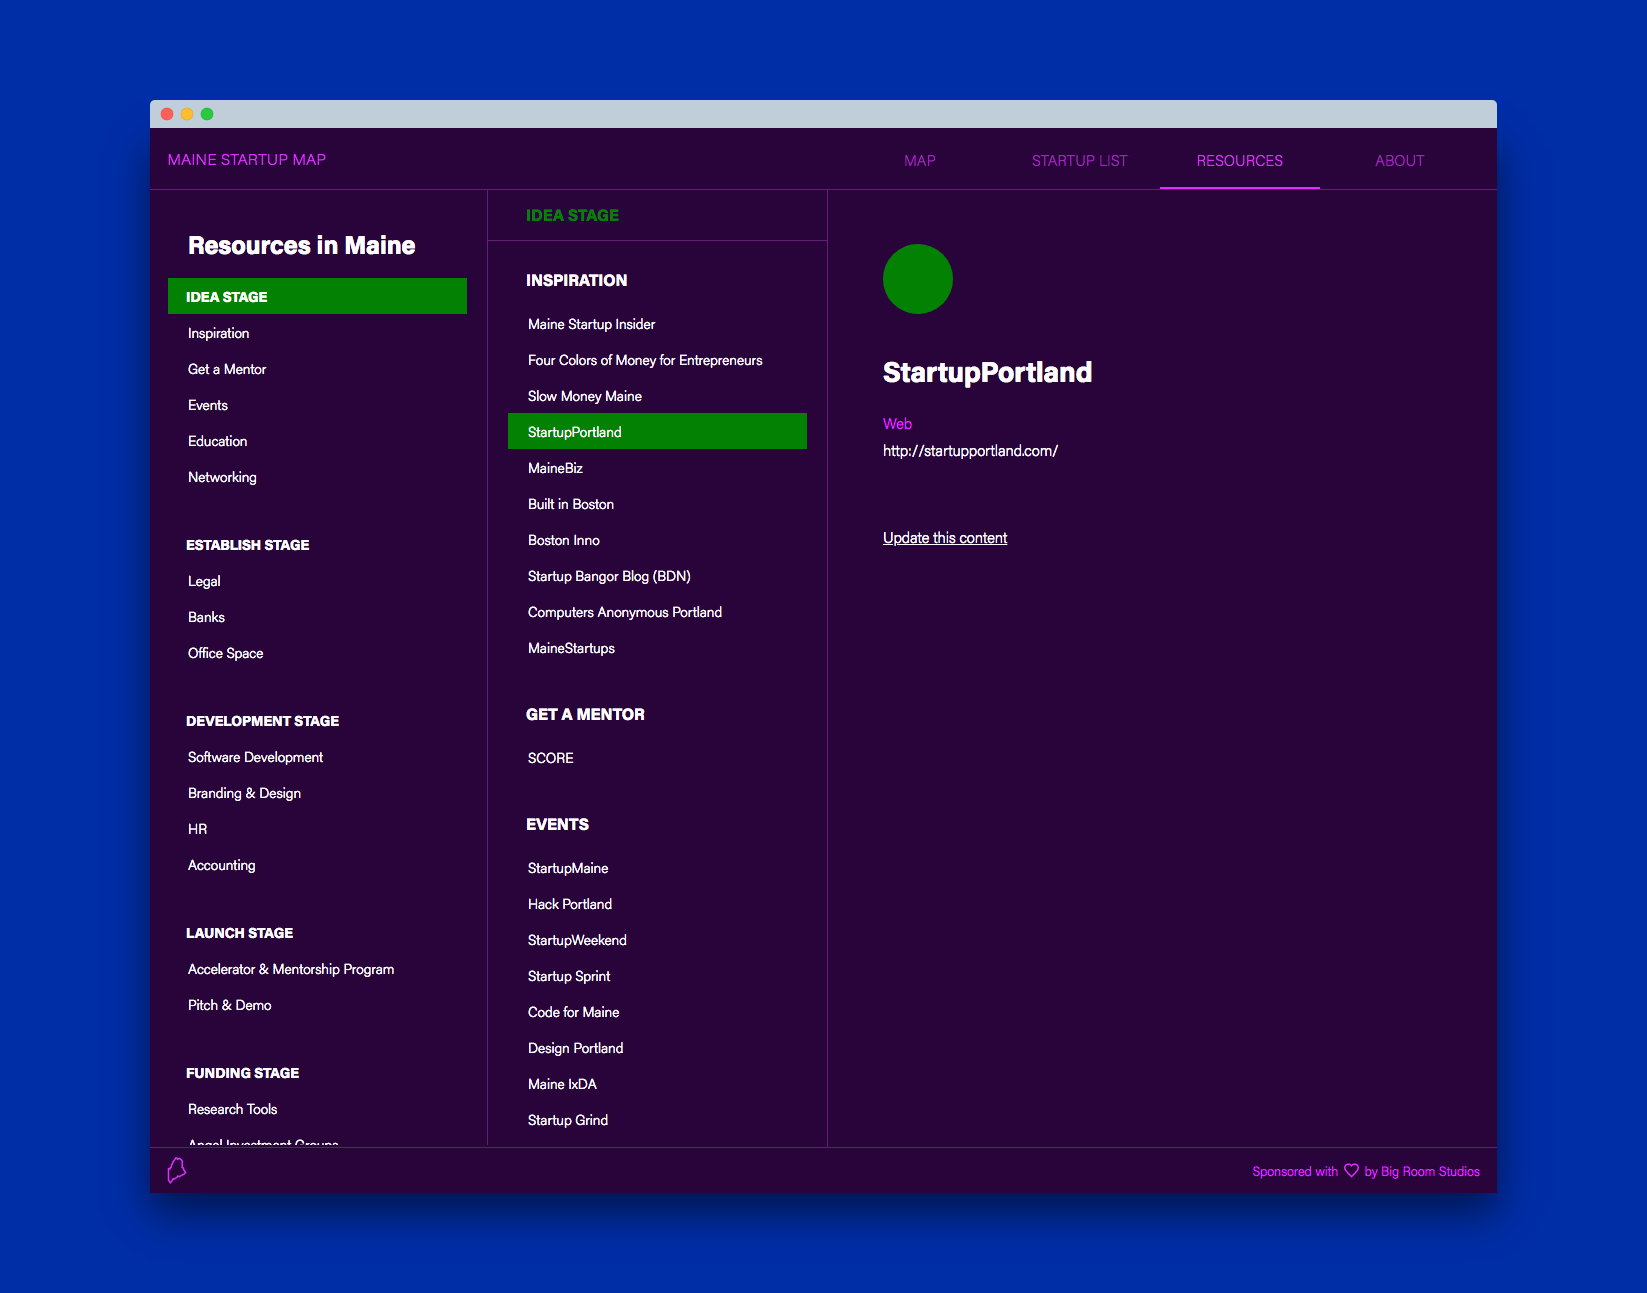Open the HR category
1647x1293 pixels.
click(198, 829)
